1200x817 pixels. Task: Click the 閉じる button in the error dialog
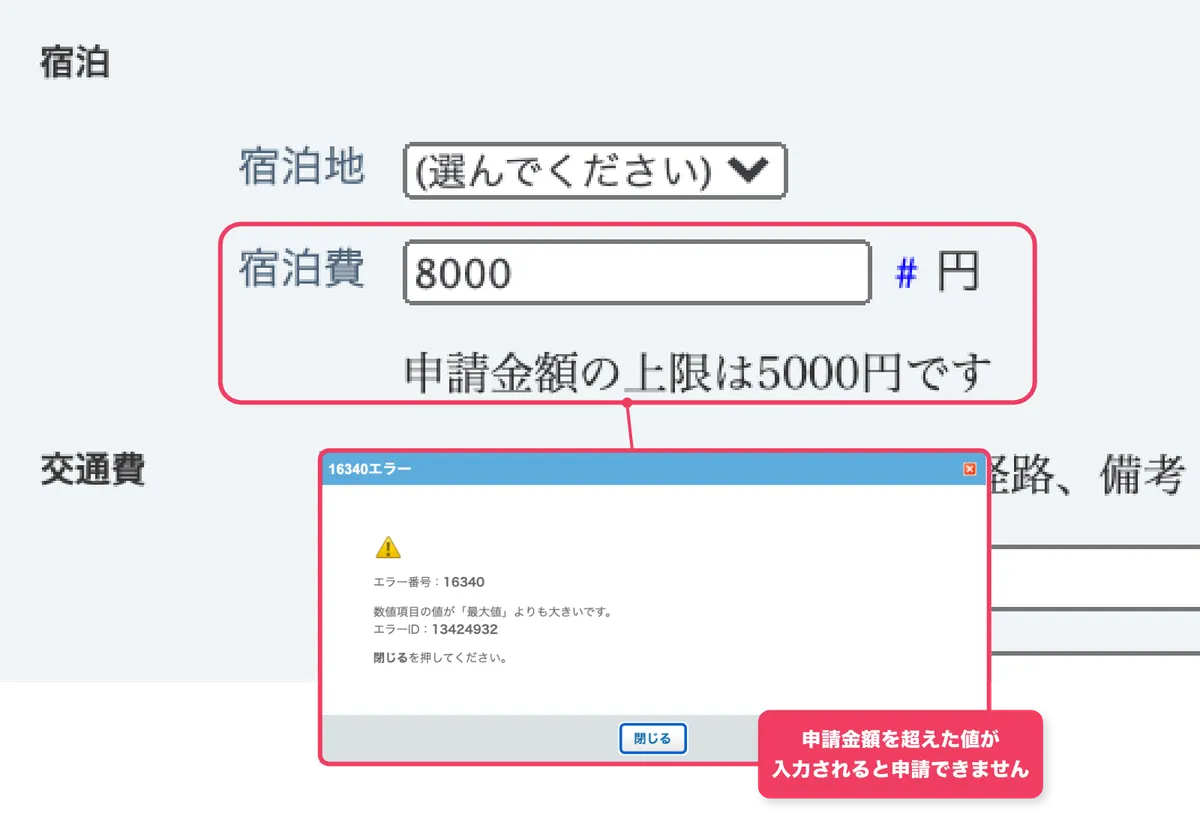(x=653, y=739)
